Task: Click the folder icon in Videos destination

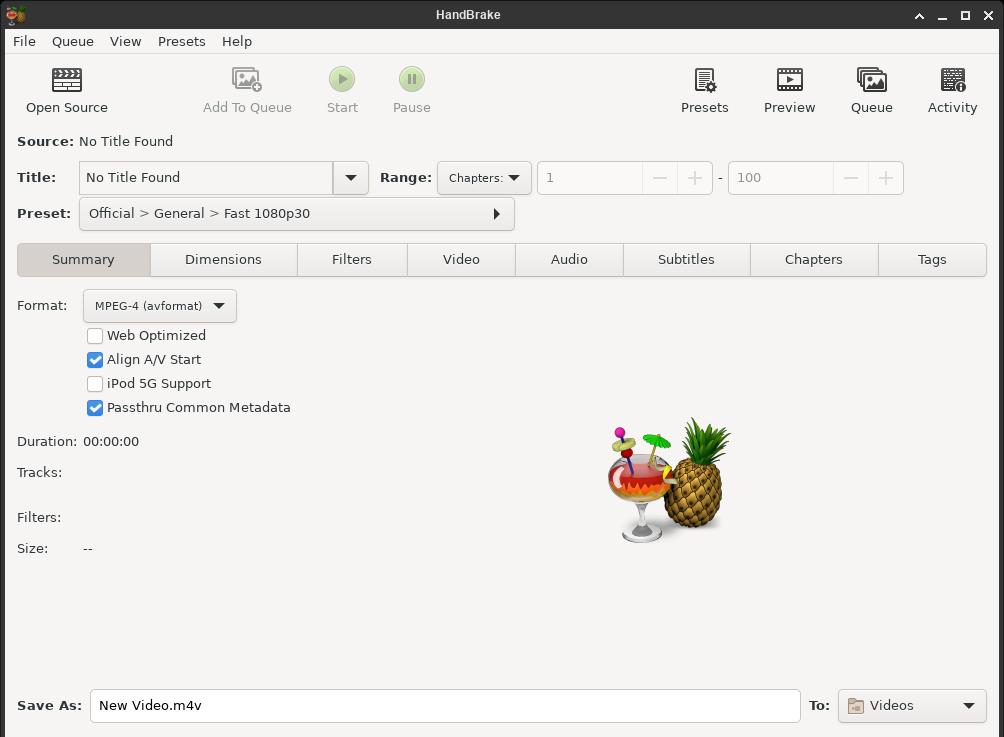Action: point(855,706)
